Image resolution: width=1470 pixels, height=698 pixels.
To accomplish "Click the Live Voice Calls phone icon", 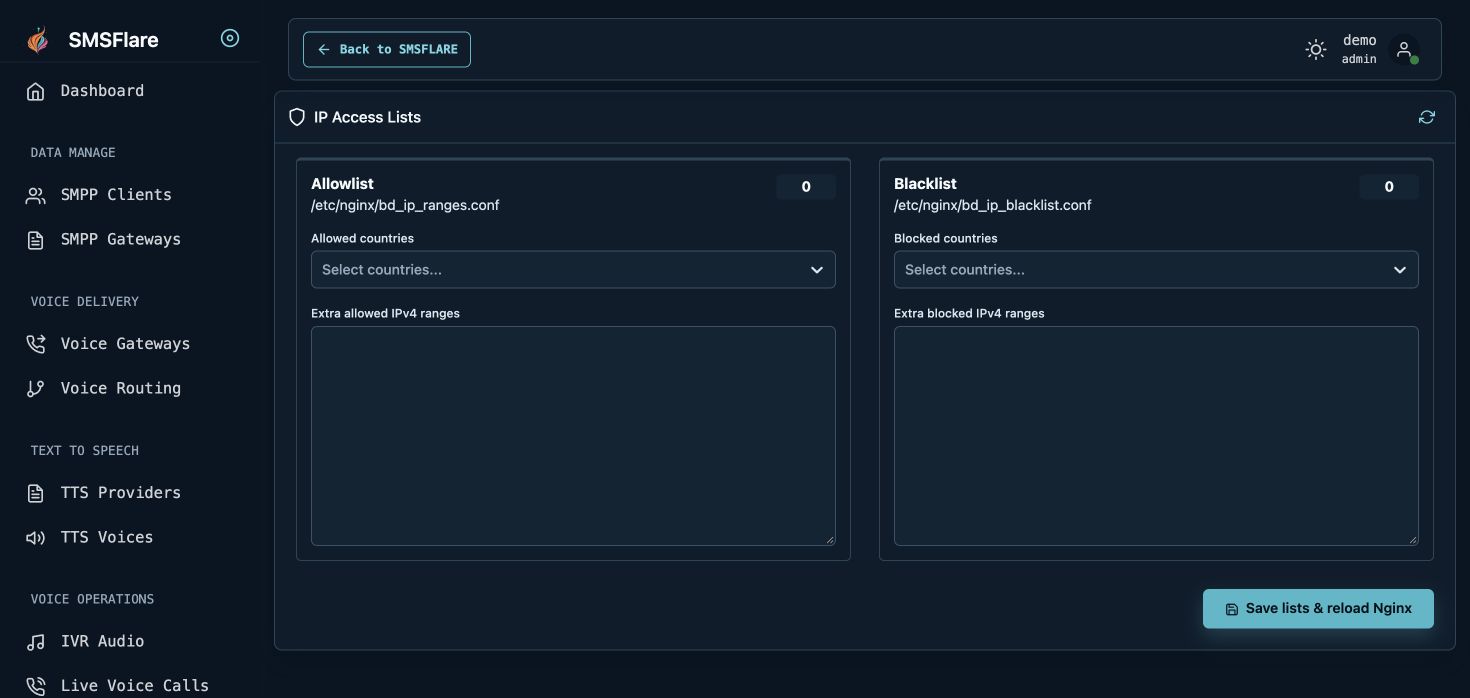I will [x=36, y=686].
